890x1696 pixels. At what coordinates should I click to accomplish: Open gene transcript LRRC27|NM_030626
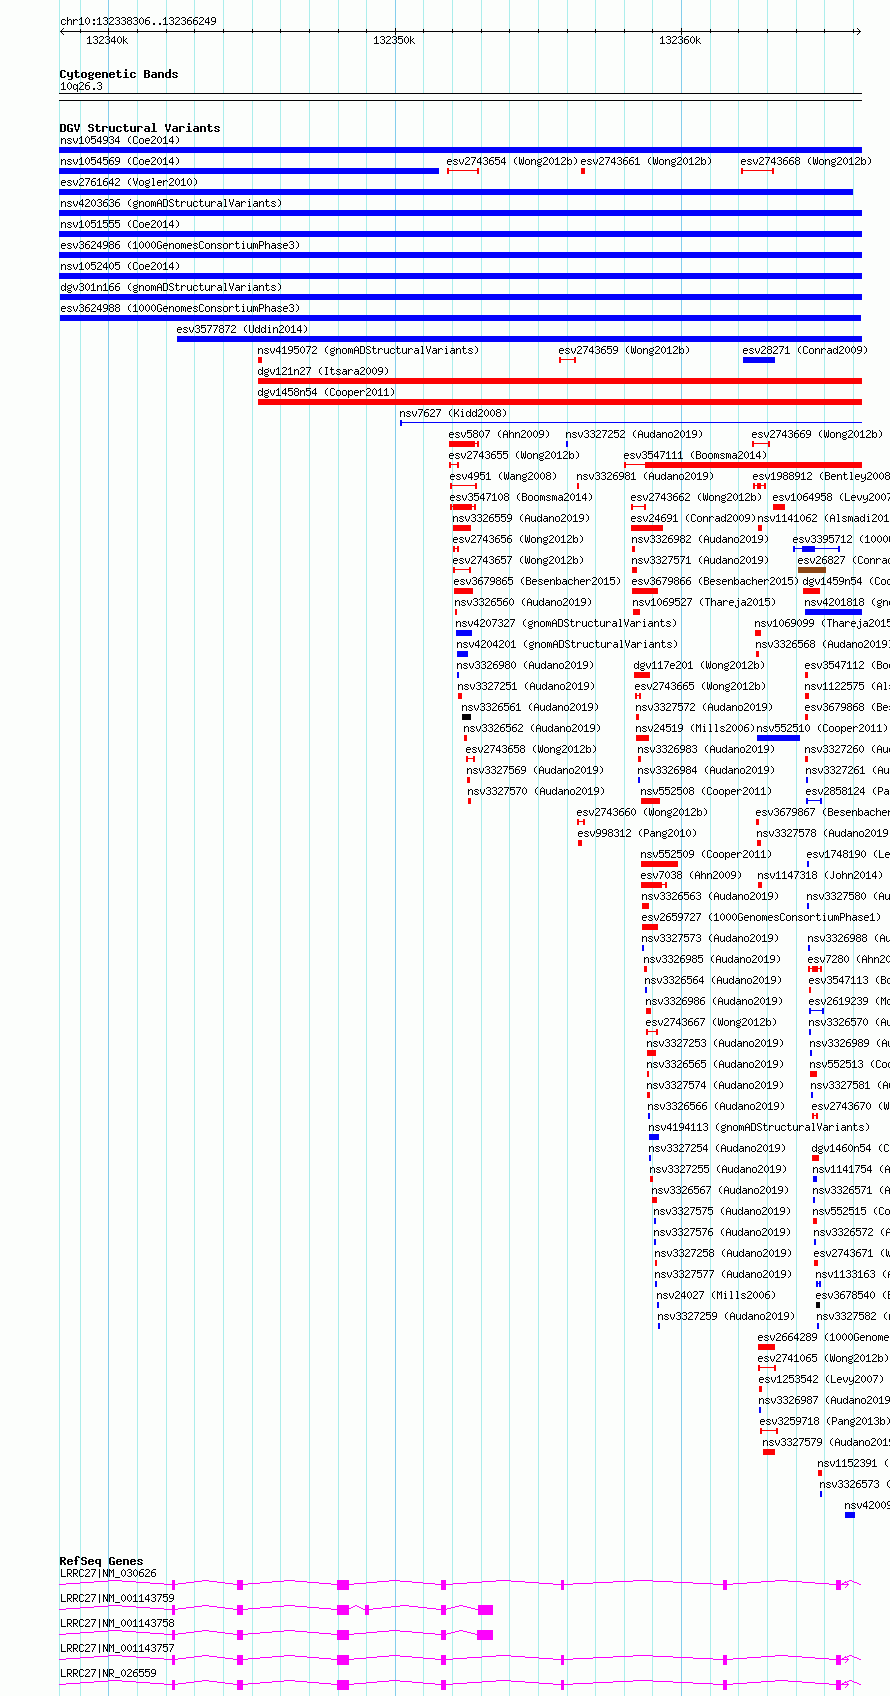click(x=108, y=1573)
